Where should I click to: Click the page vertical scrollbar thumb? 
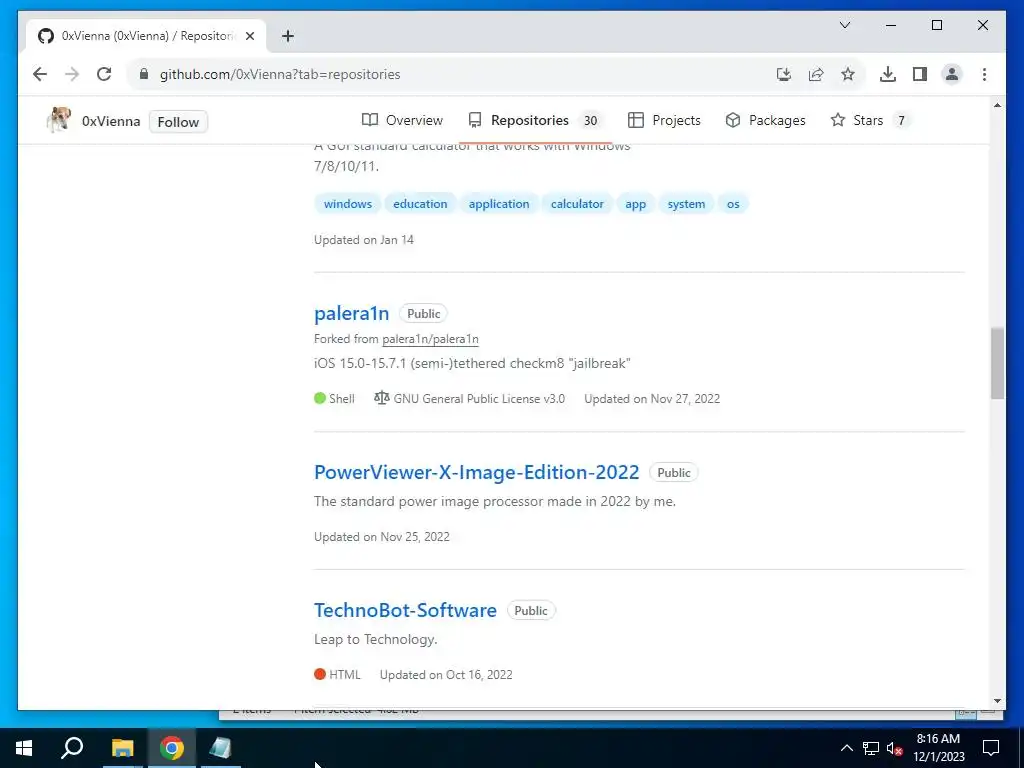point(997,363)
